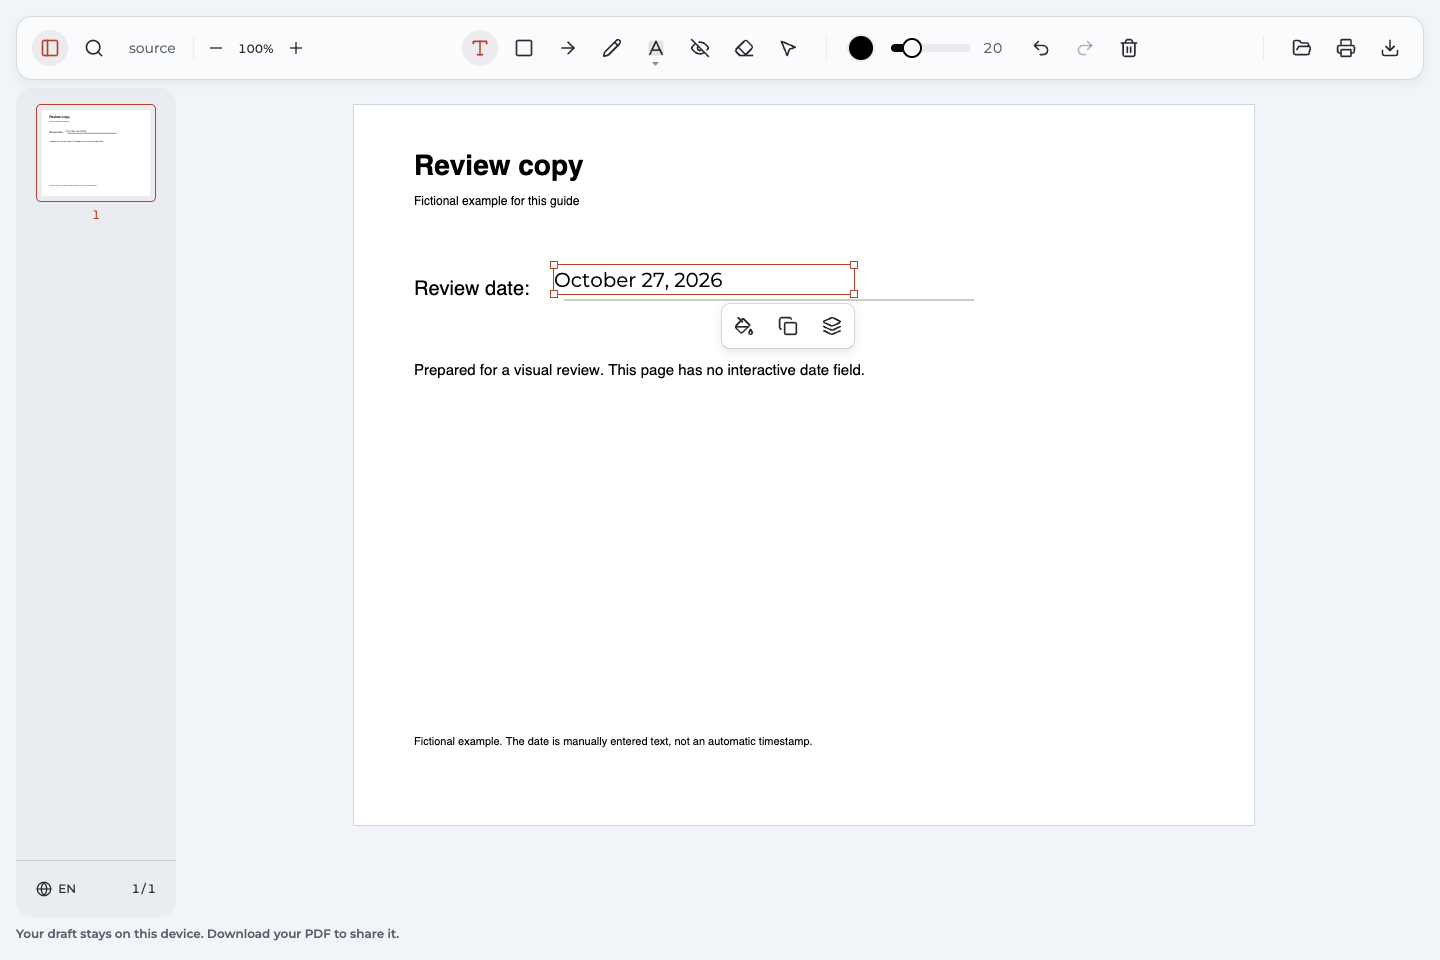Open the layer order options
1440x960 pixels.
click(832, 326)
